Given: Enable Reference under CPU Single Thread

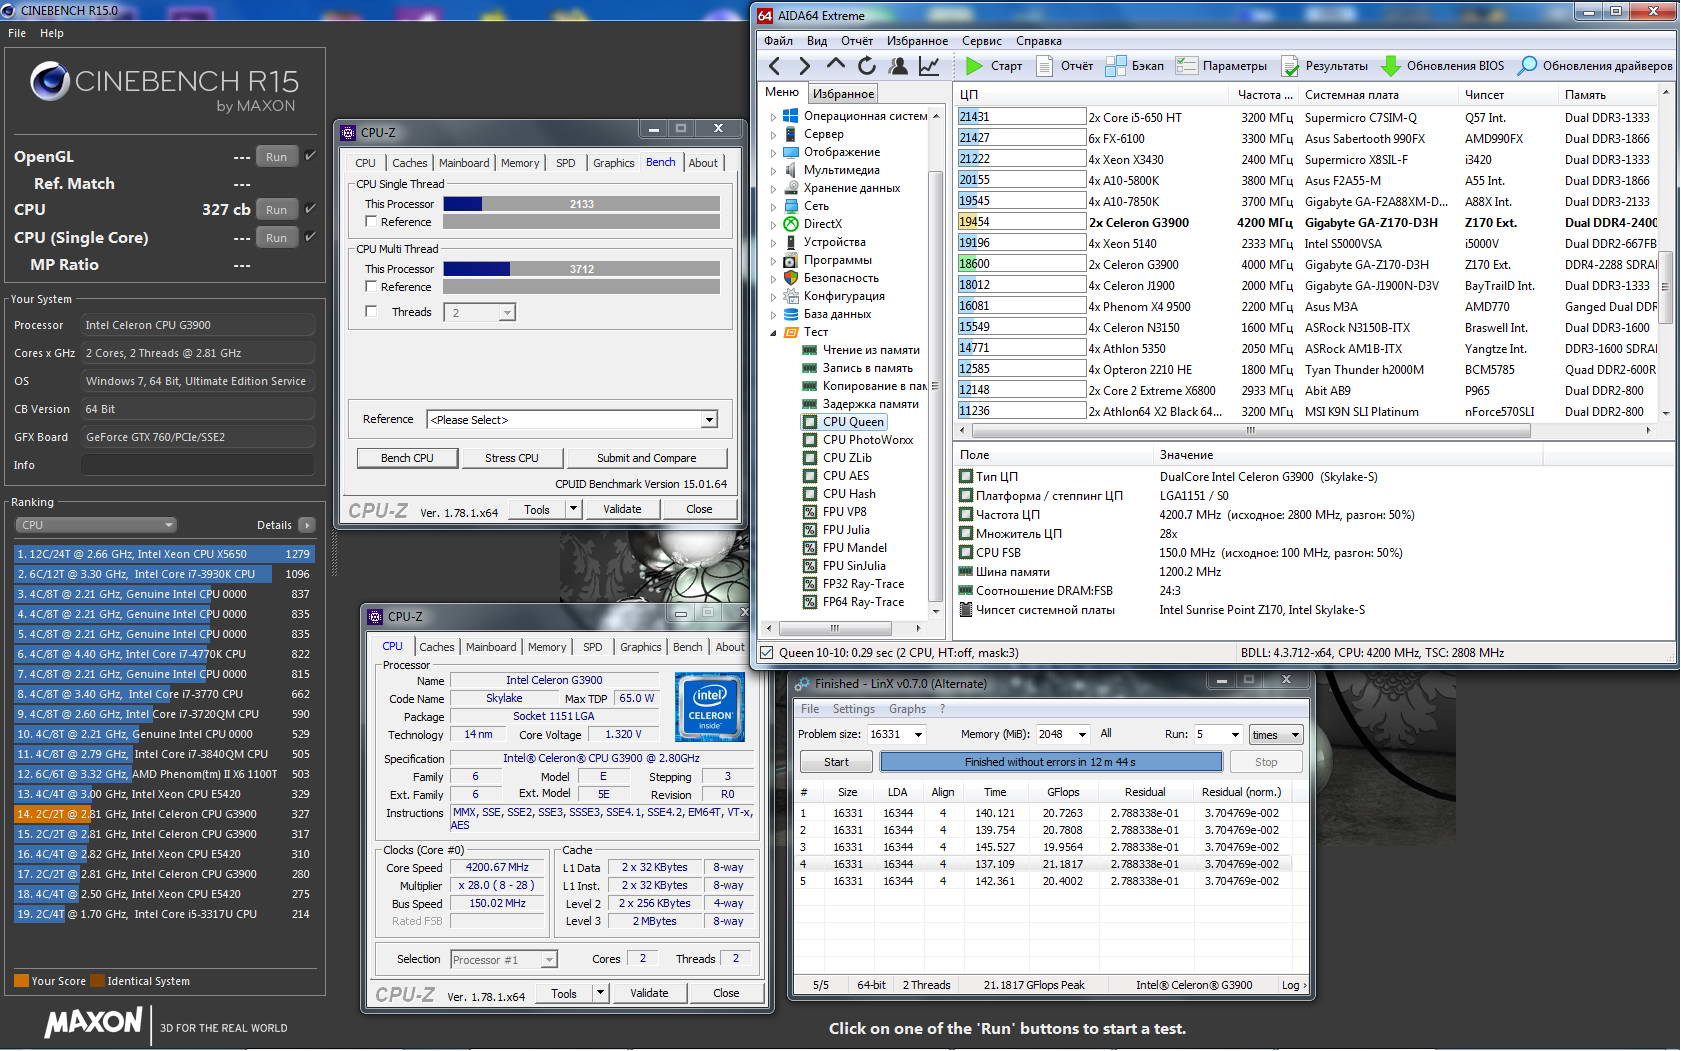Looking at the screenshot, I should pyautogui.click(x=371, y=222).
